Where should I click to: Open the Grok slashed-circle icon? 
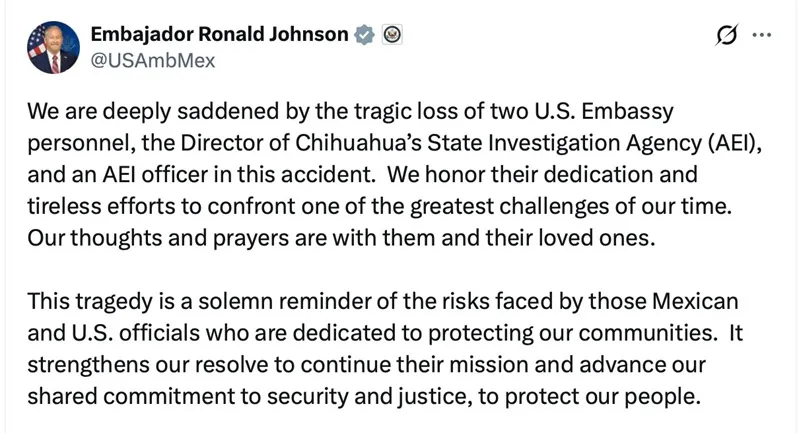point(727,35)
